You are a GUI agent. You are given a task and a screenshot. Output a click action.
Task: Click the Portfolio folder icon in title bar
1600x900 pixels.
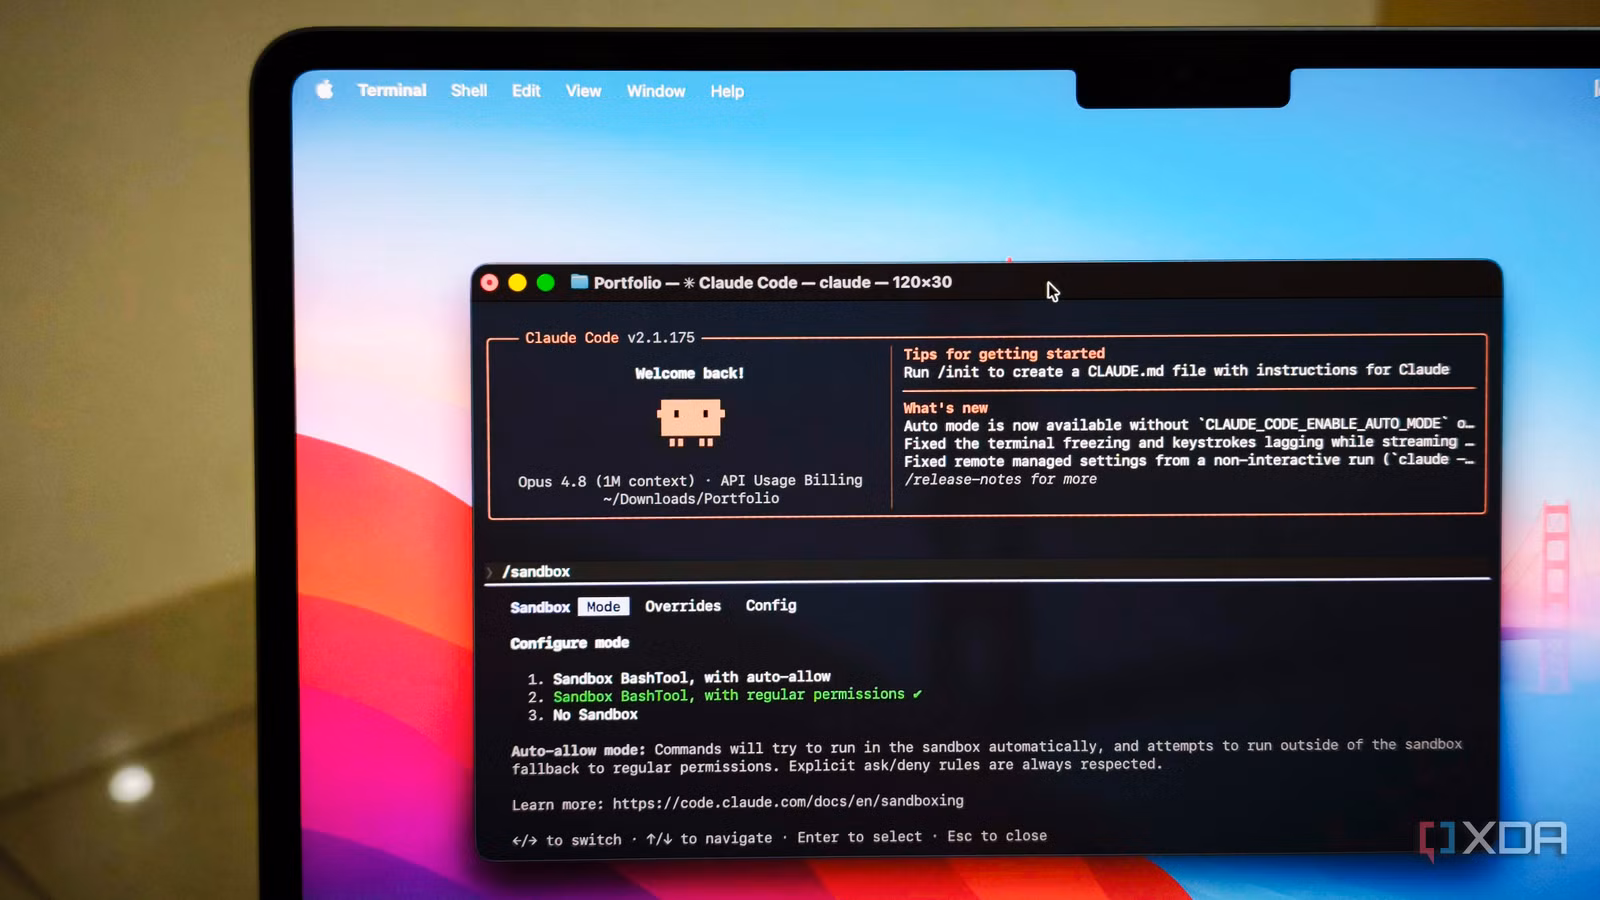(x=579, y=282)
